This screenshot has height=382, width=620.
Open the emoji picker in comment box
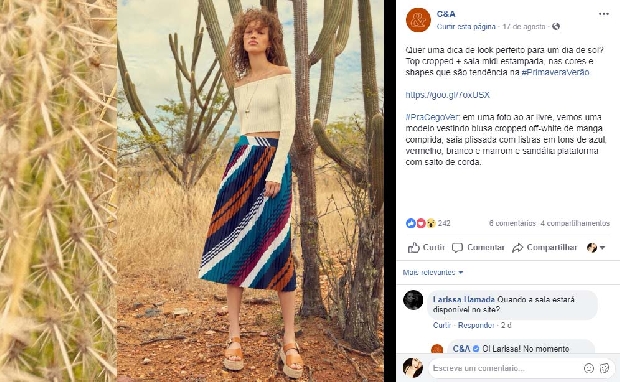589,368
